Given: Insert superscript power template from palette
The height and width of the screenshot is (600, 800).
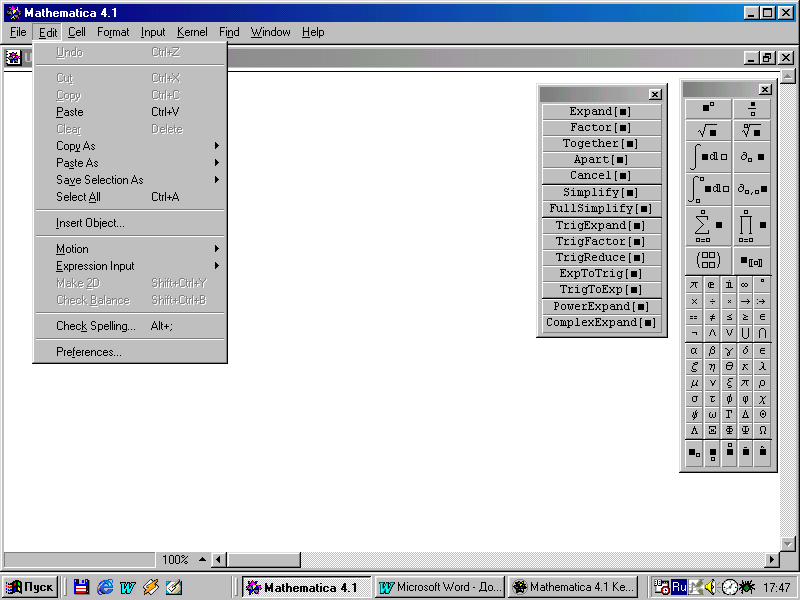Looking at the screenshot, I should 709,109.
